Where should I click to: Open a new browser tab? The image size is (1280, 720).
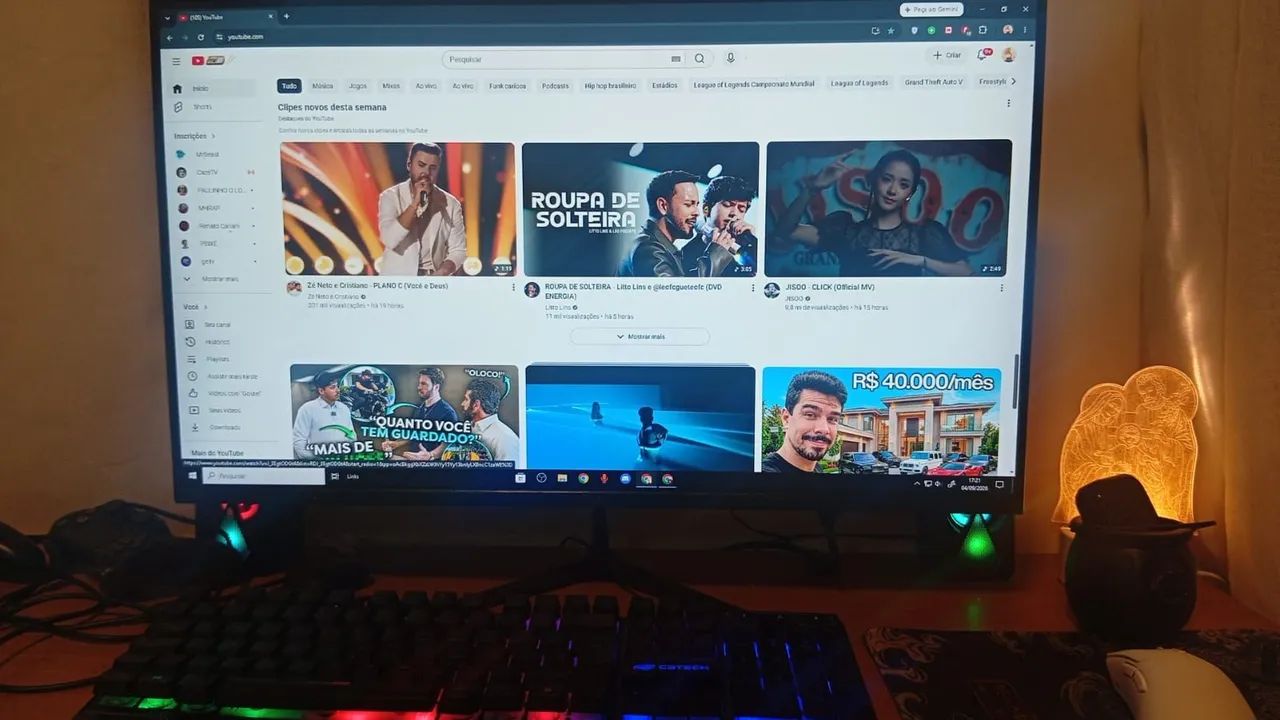[x=286, y=16]
